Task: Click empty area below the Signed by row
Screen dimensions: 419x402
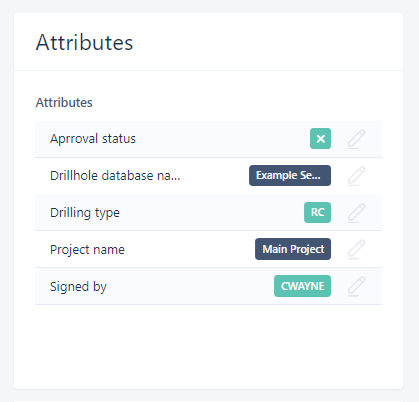Action: 208,343
